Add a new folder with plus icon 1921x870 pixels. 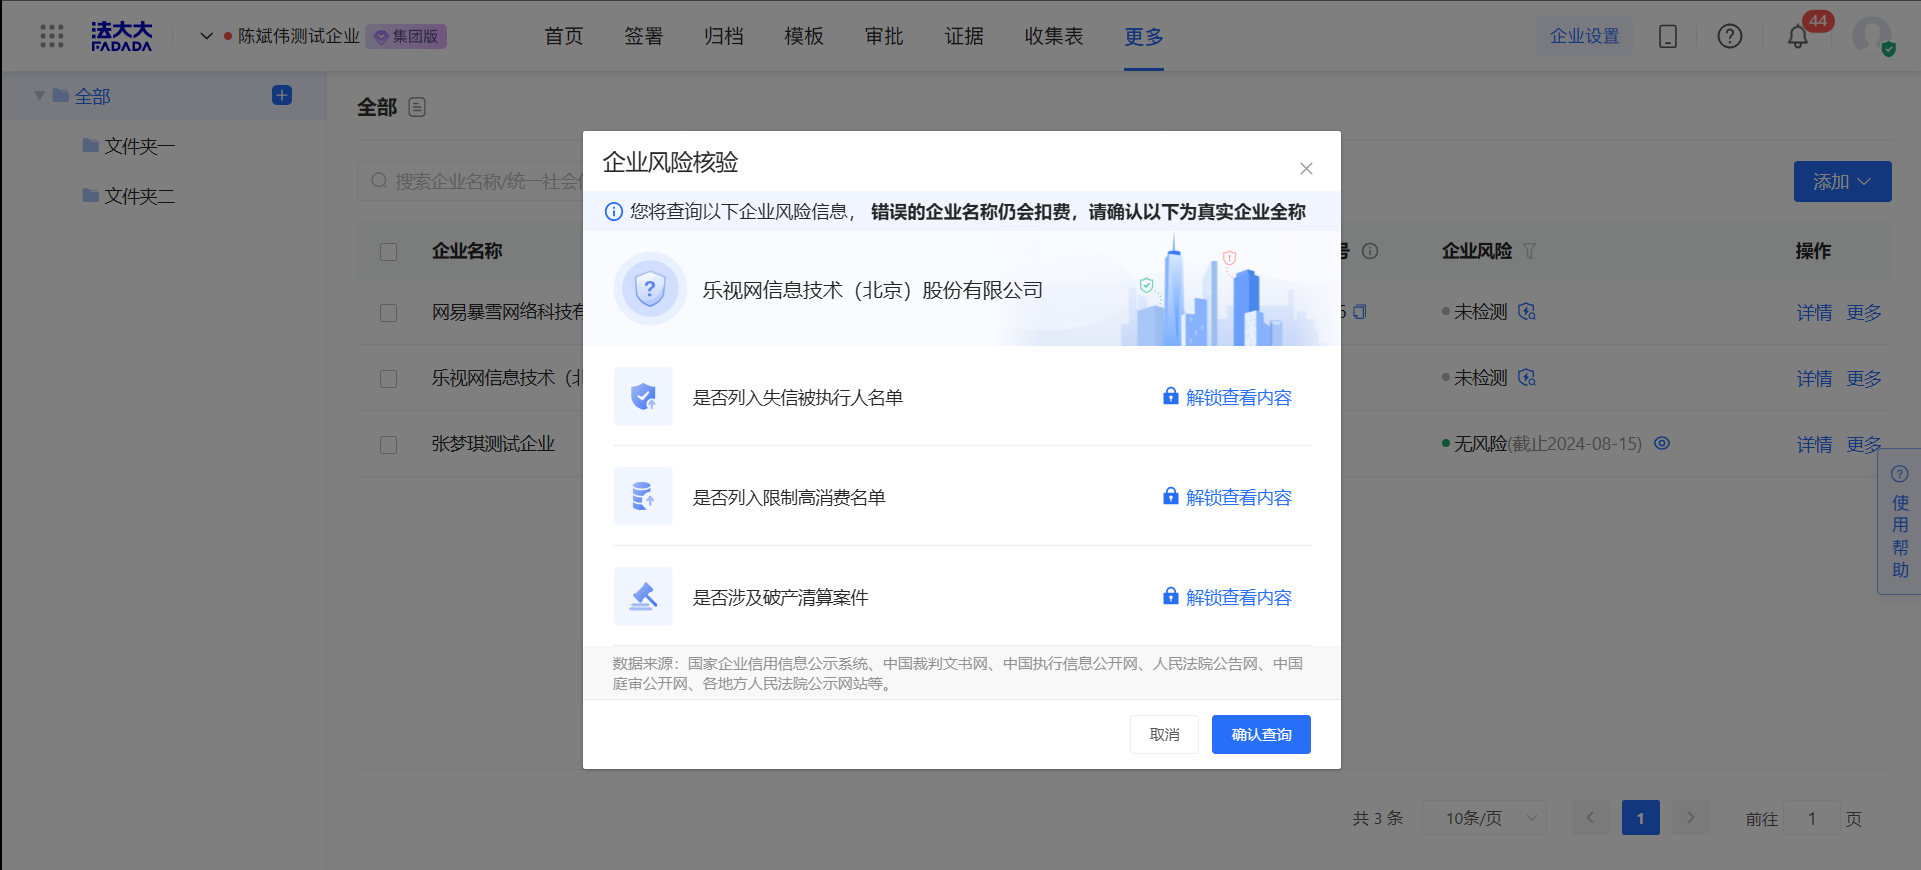point(282,95)
